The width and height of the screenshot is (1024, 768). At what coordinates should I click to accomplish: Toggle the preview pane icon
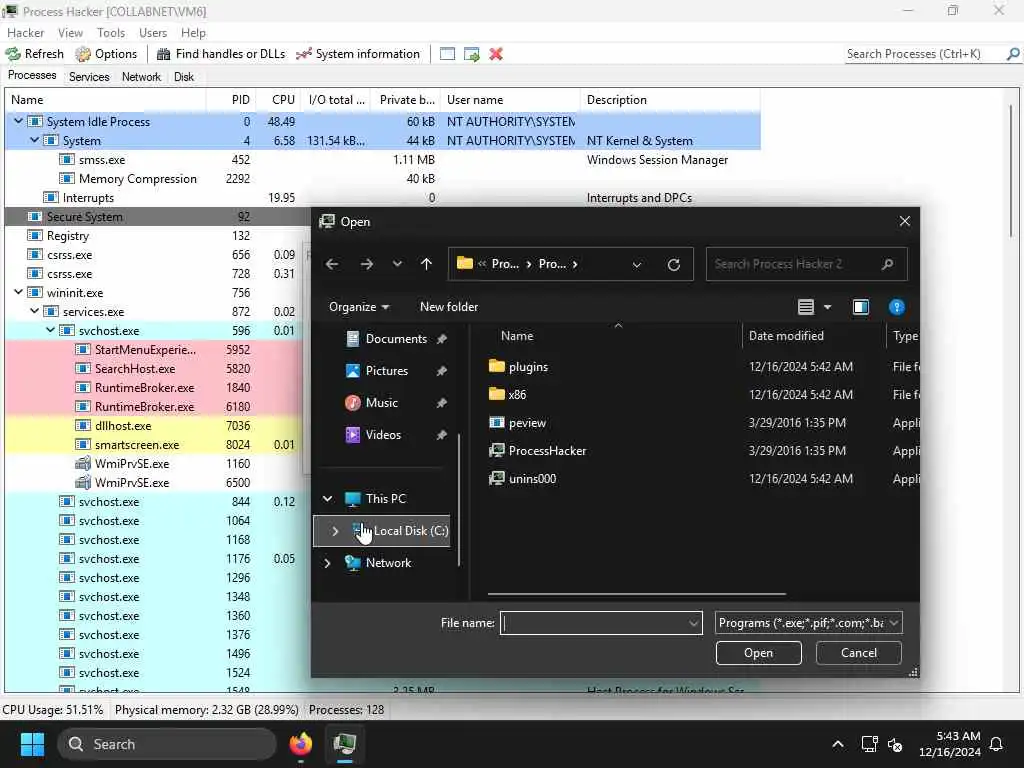[861, 307]
